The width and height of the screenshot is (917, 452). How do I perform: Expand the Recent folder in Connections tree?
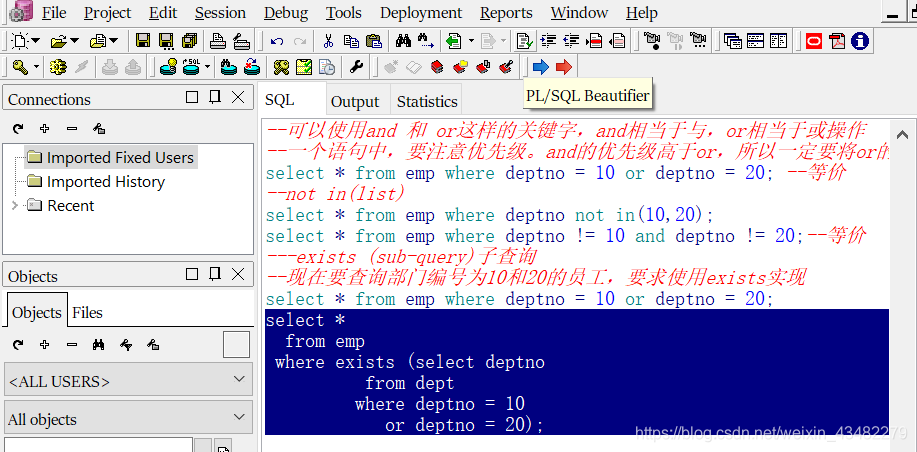coord(15,206)
